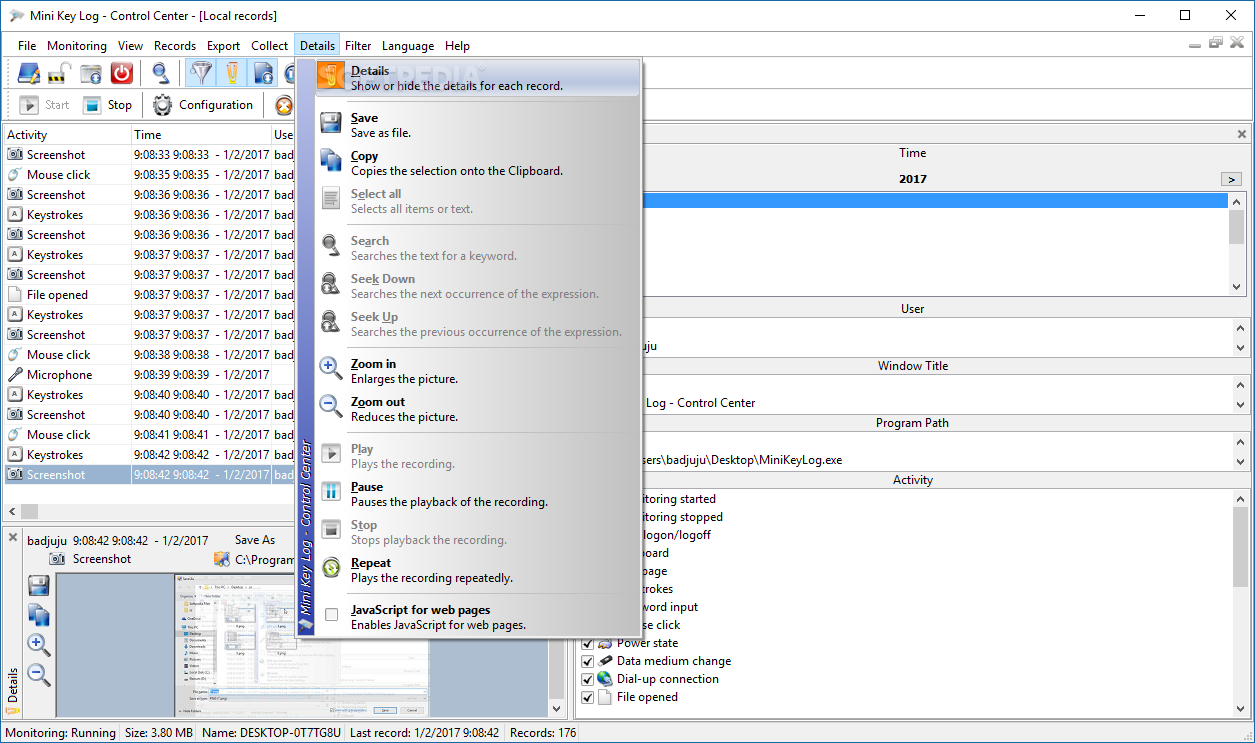The image size is (1255, 743).
Task: Open the View menu
Action: [130, 46]
